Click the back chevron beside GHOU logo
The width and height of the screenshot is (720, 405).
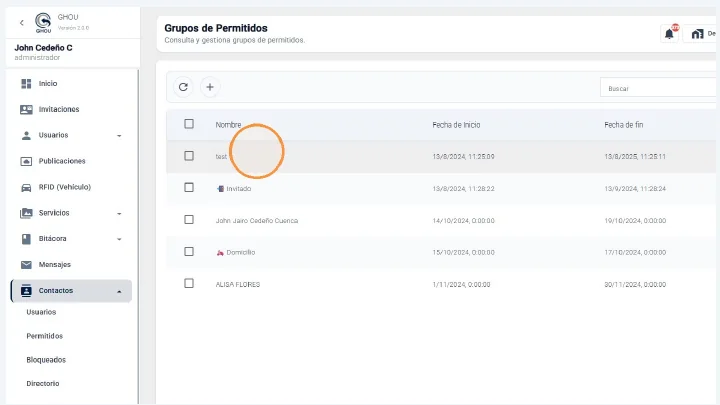click(x=22, y=22)
